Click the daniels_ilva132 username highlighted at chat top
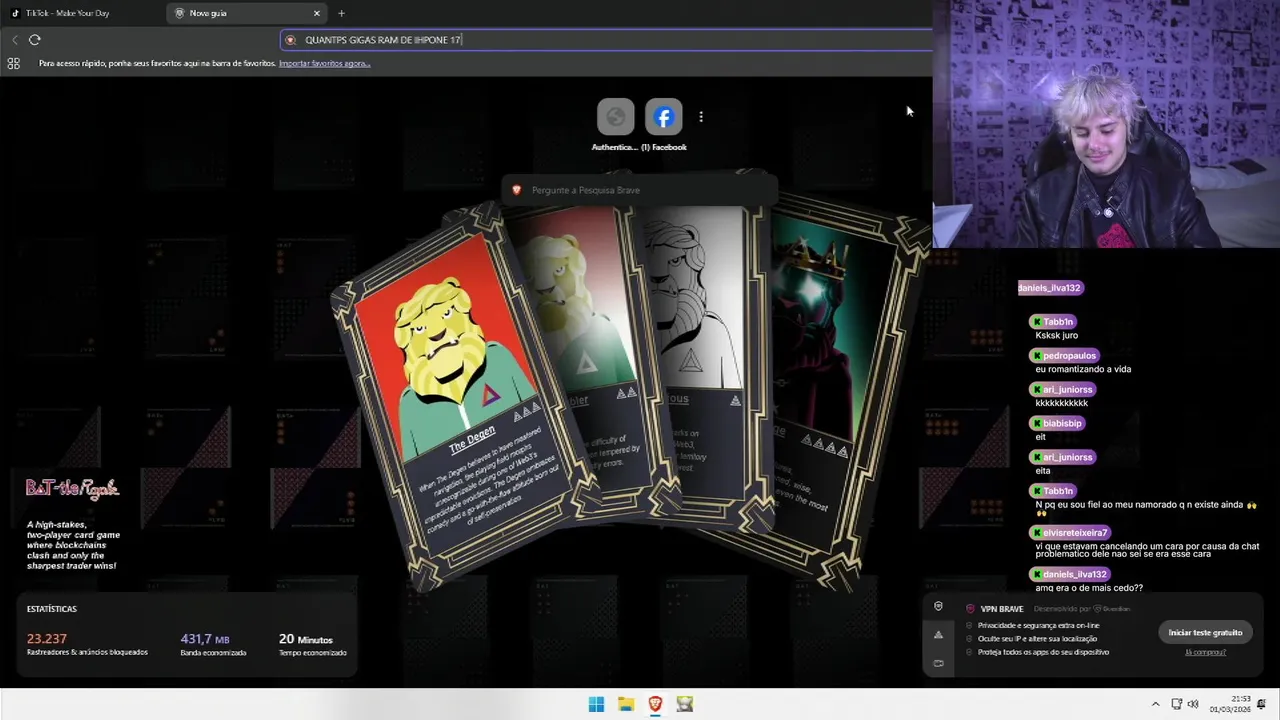The image size is (1280, 720). tap(1050, 288)
